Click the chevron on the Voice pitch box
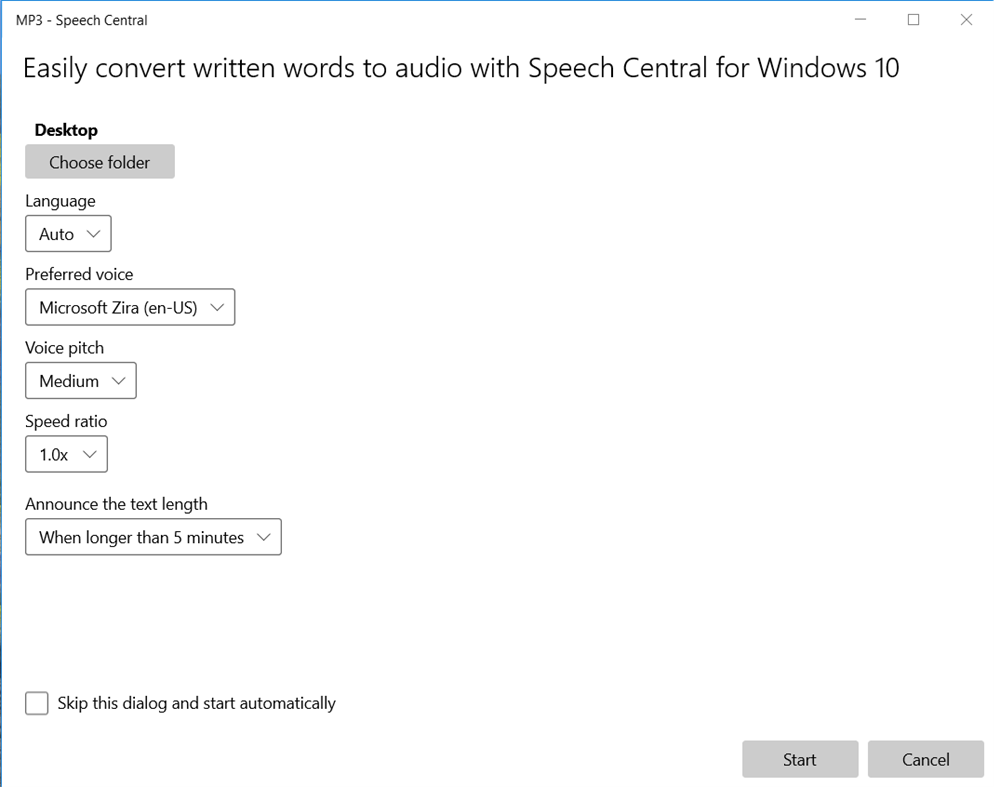Image resolution: width=994 pixels, height=787 pixels. pyautogui.click(x=121, y=380)
